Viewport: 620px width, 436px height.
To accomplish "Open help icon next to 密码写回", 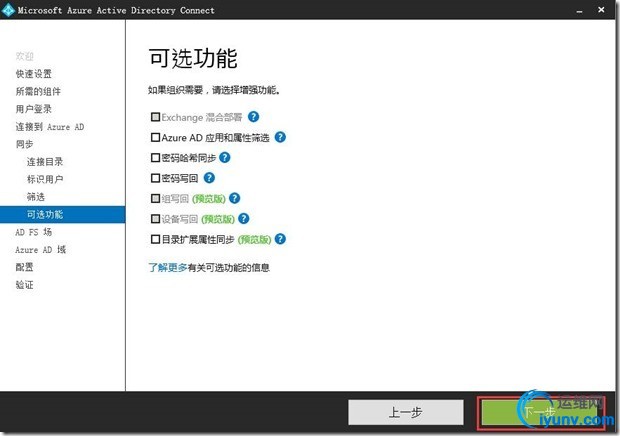I will tap(209, 178).
